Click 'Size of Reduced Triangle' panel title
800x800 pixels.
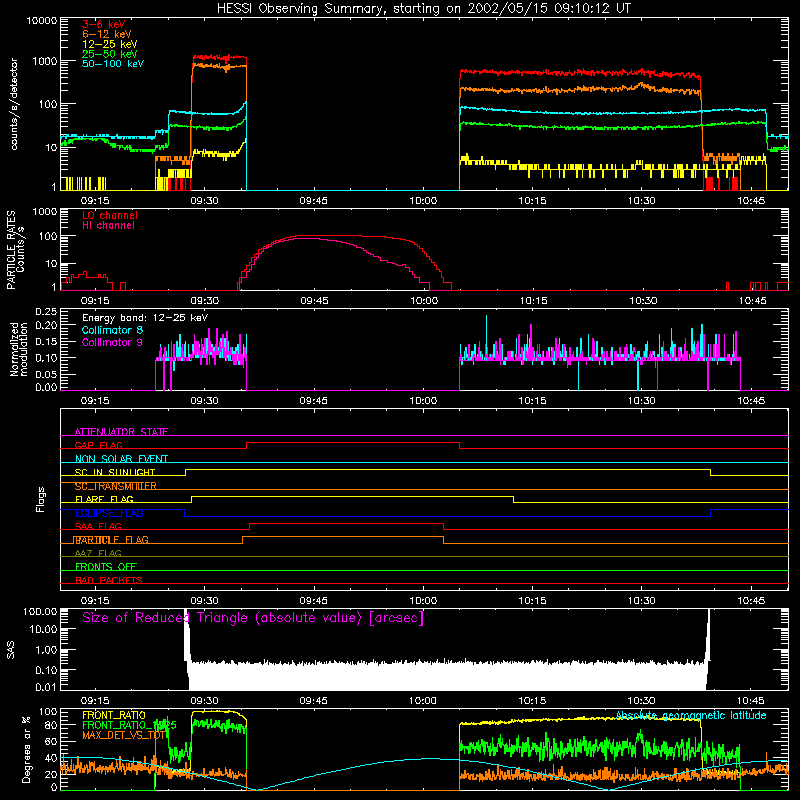[x=253, y=618]
